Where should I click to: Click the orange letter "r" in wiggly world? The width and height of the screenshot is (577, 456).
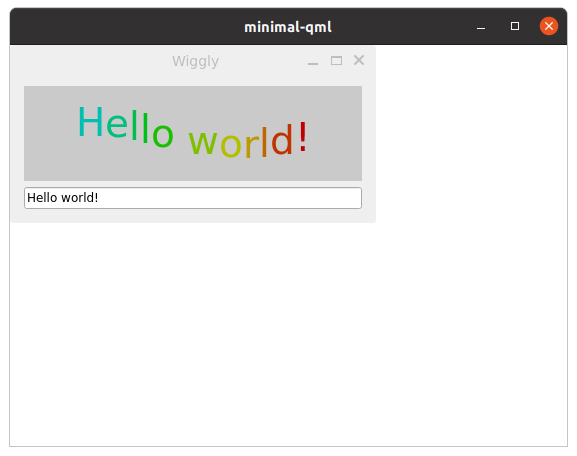point(251,146)
